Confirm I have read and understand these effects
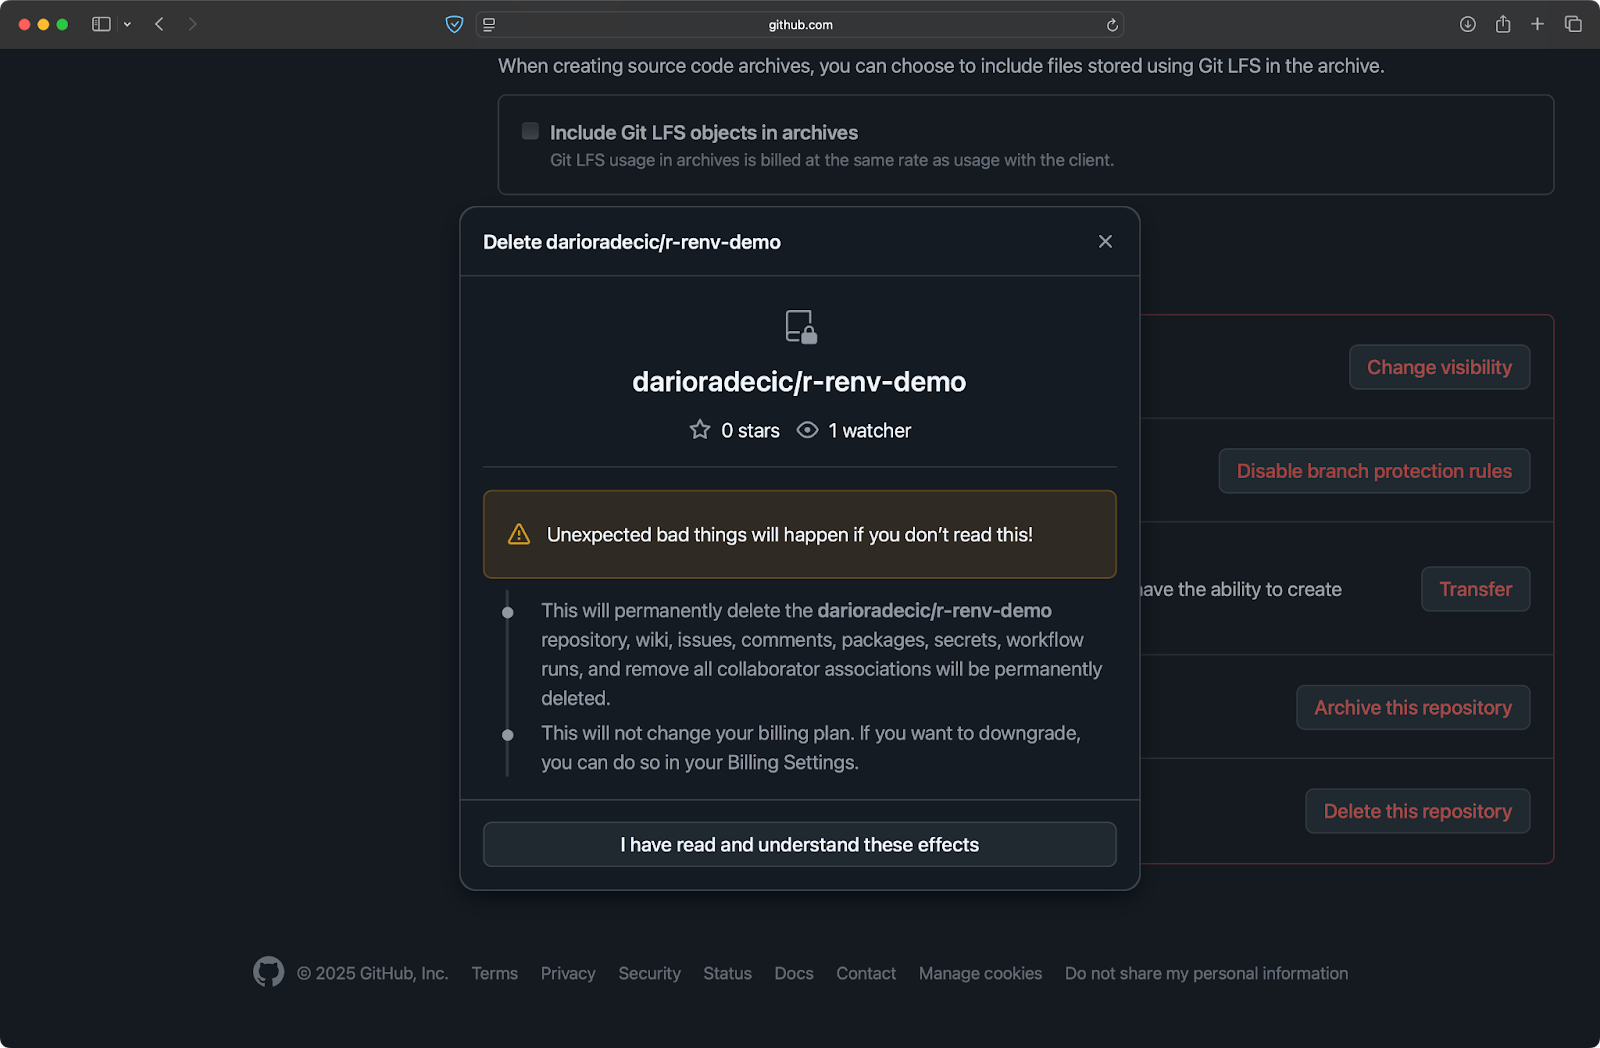Viewport: 1600px width, 1048px height. click(800, 844)
